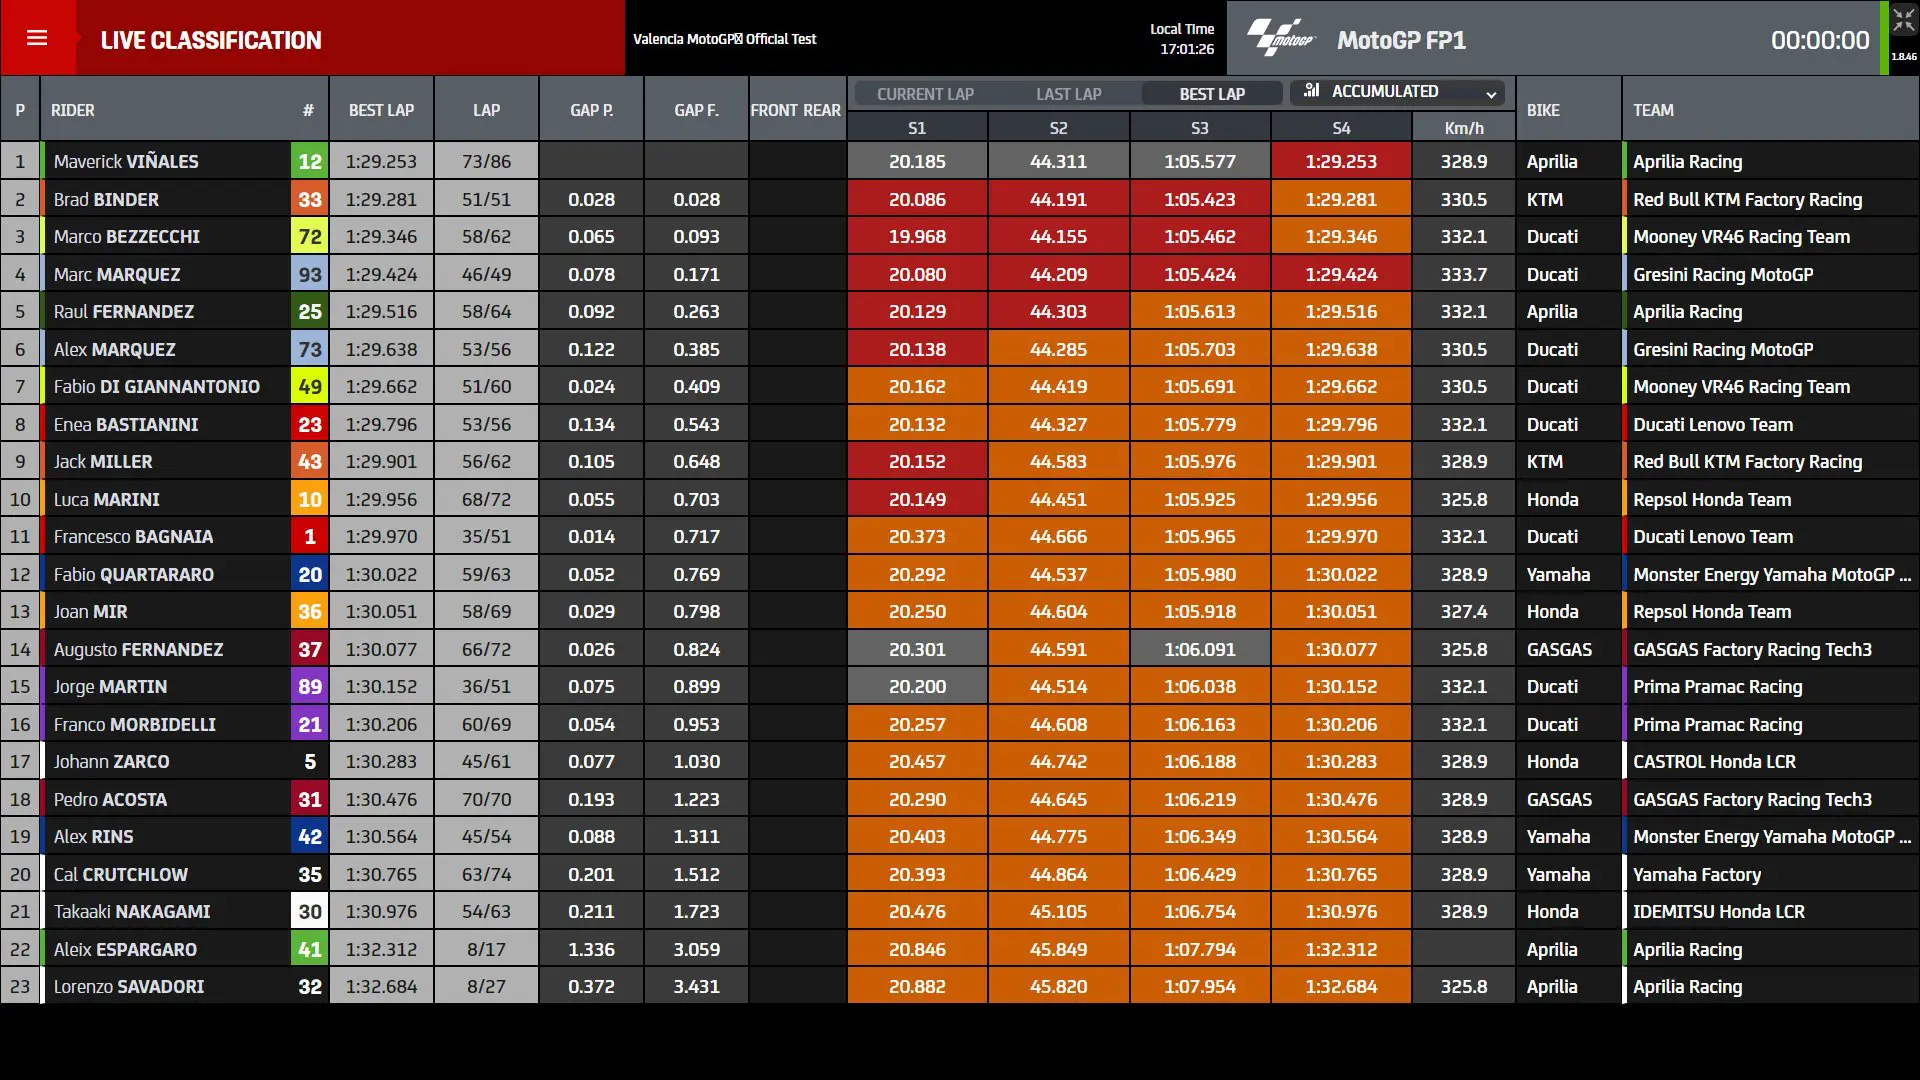The width and height of the screenshot is (1920, 1080).
Task: Select rider Fabio QUARTARARO
Action: (x=134, y=574)
